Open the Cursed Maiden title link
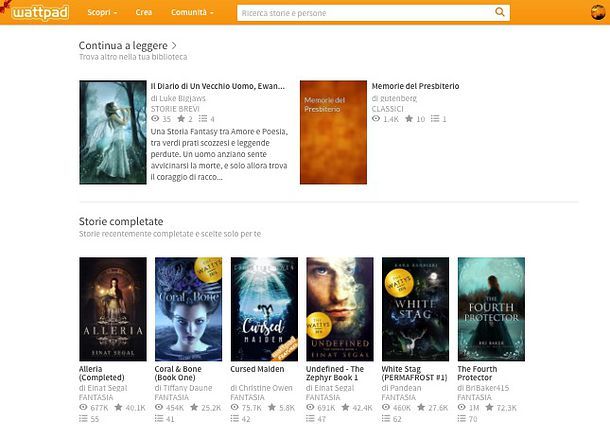The height and width of the screenshot is (439, 610). point(257,369)
